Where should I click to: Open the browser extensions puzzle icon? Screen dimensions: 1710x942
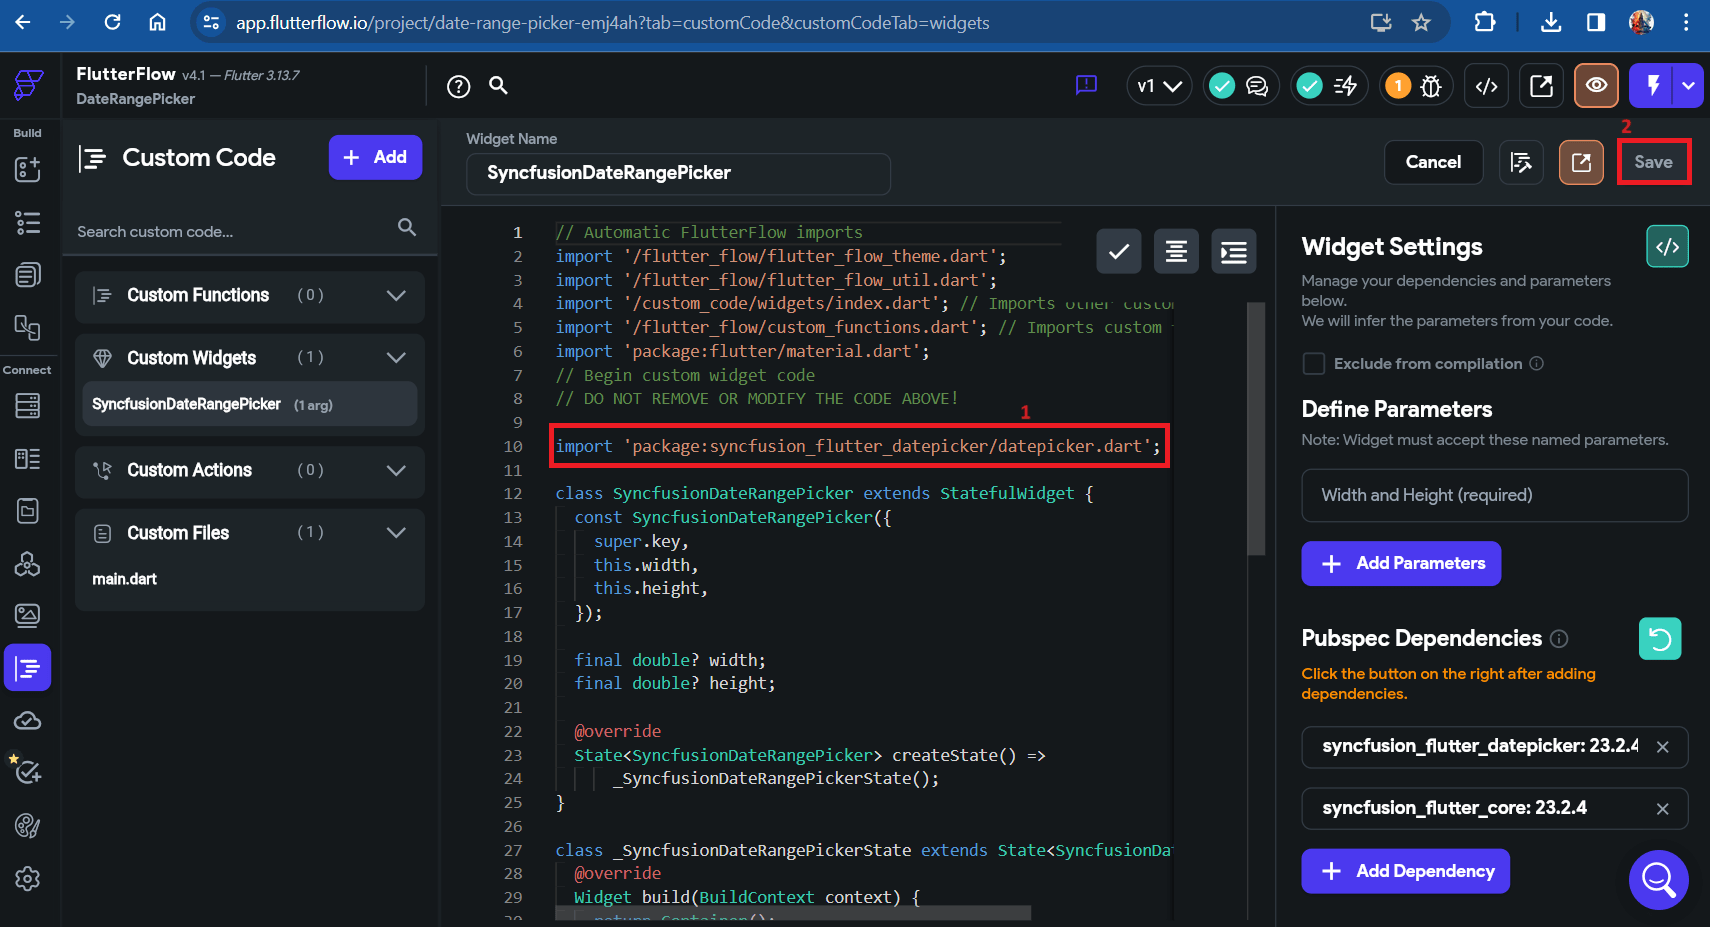pos(1485,22)
